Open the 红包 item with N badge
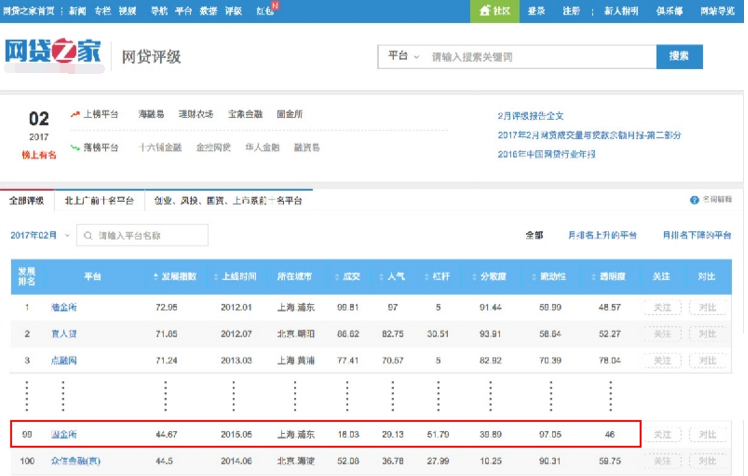Viewport: 748px width, 476px height. pyautogui.click(x=266, y=10)
